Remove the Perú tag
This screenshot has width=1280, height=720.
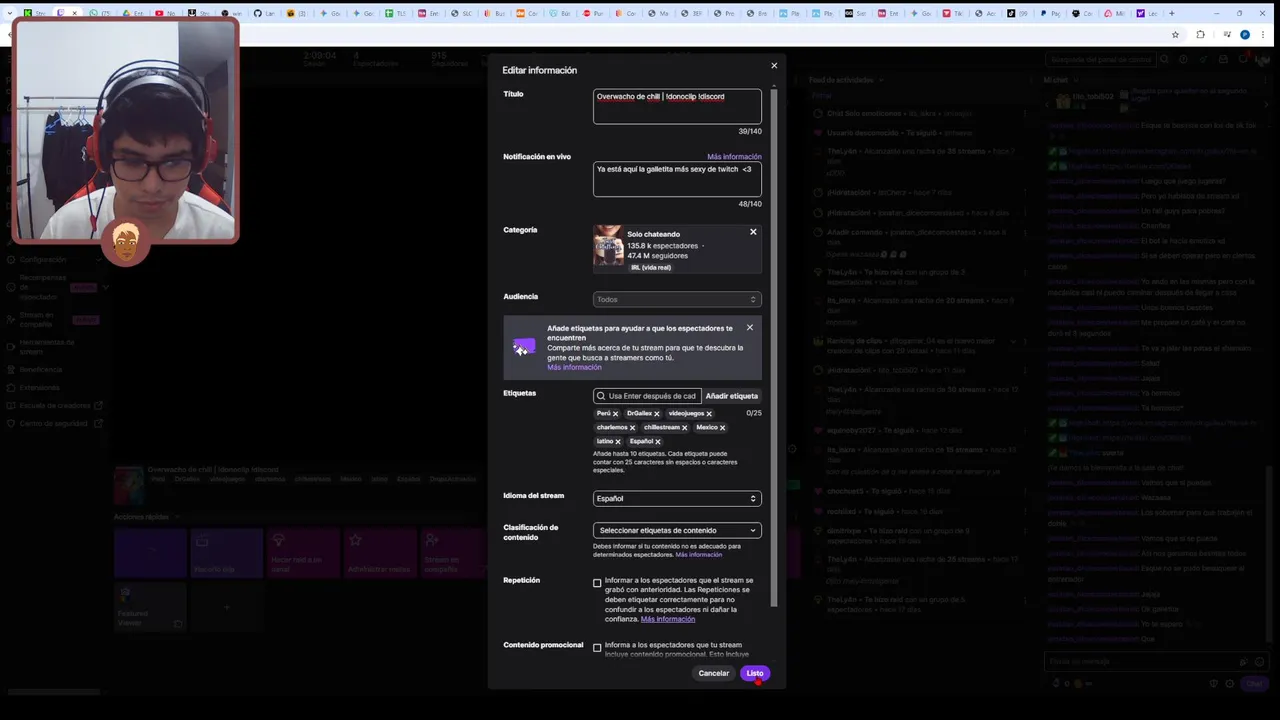615,414
